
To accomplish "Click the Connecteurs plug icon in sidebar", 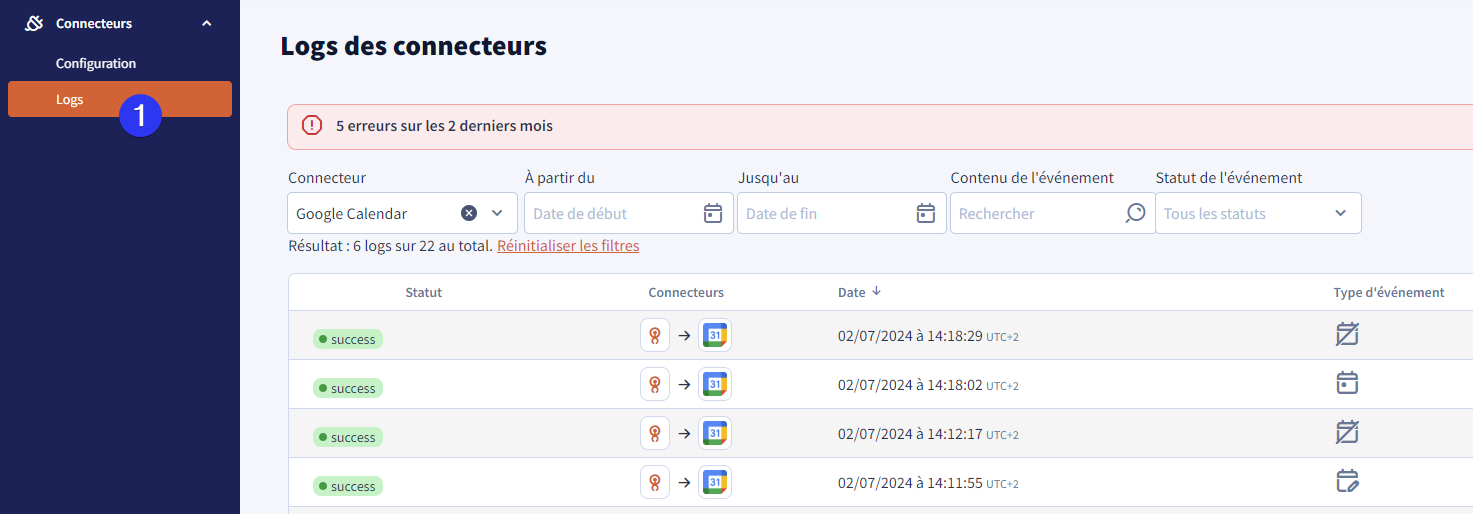I will 34,23.
